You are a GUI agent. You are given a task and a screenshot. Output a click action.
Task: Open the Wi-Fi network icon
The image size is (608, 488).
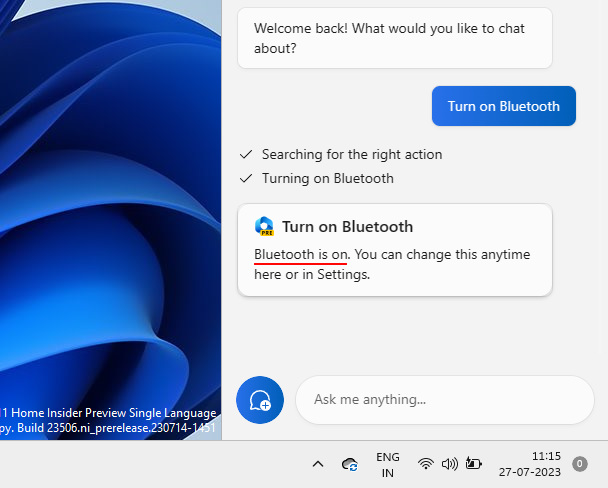point(426,464)
